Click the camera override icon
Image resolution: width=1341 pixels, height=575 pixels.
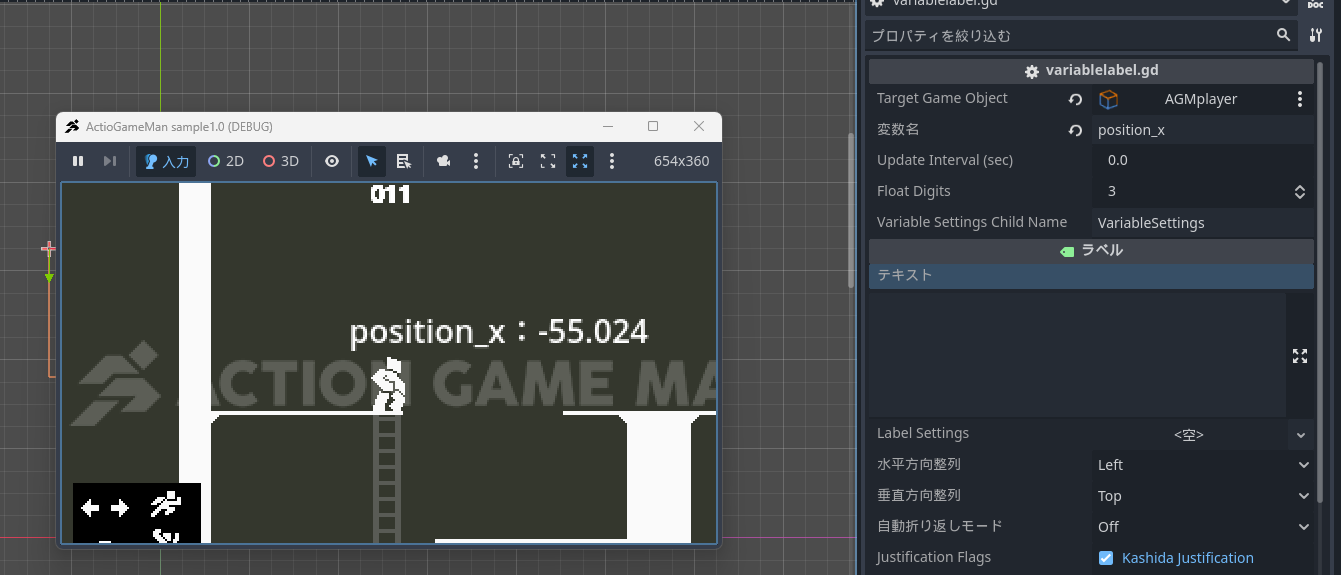click(443, 161)
